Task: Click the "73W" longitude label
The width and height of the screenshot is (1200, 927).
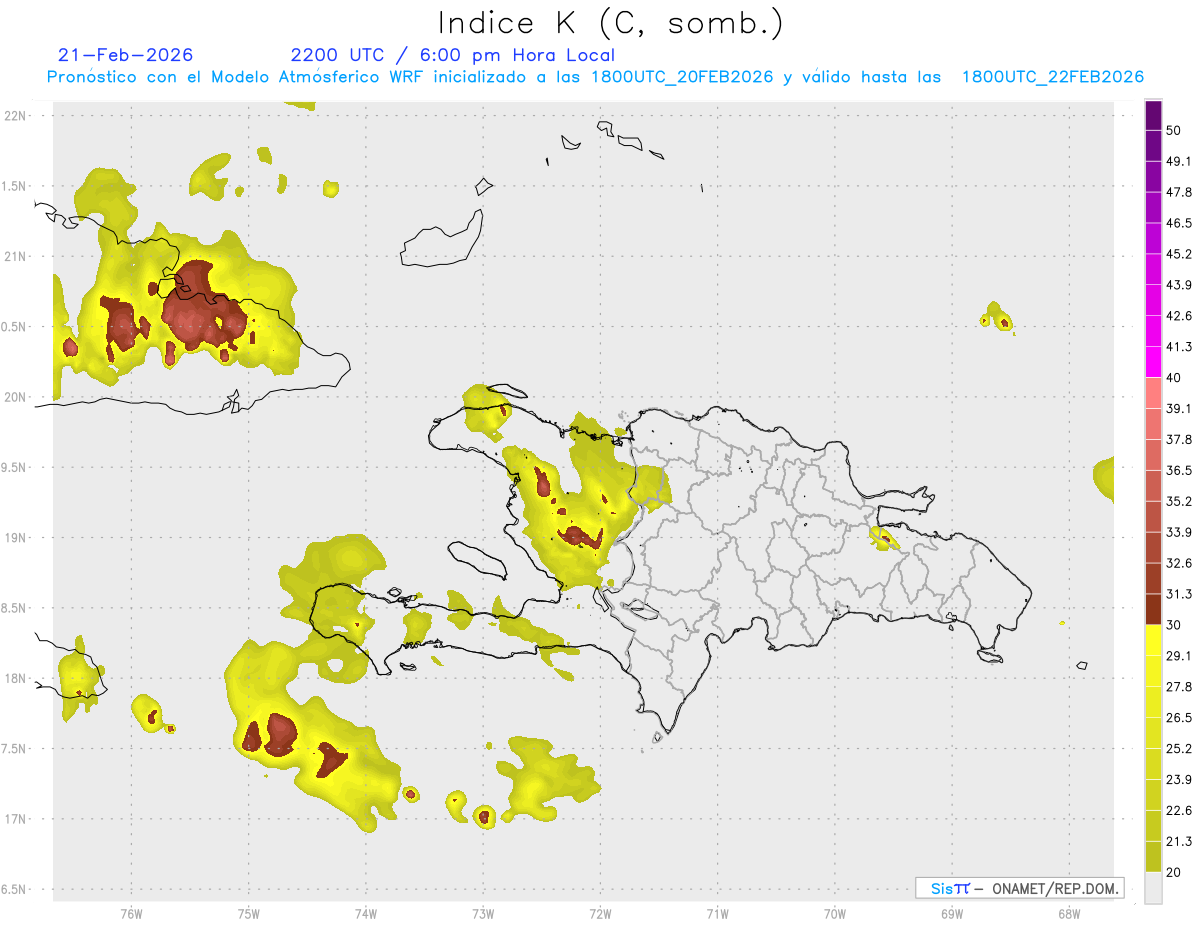Action: (483, 914)
